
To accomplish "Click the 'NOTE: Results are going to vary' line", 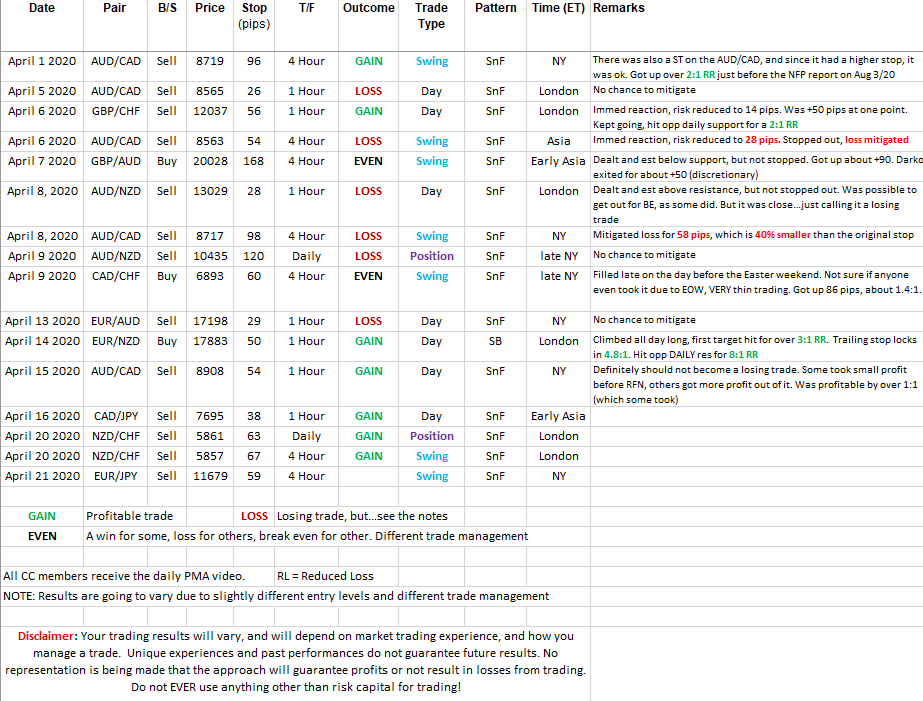I will (276, 596).
